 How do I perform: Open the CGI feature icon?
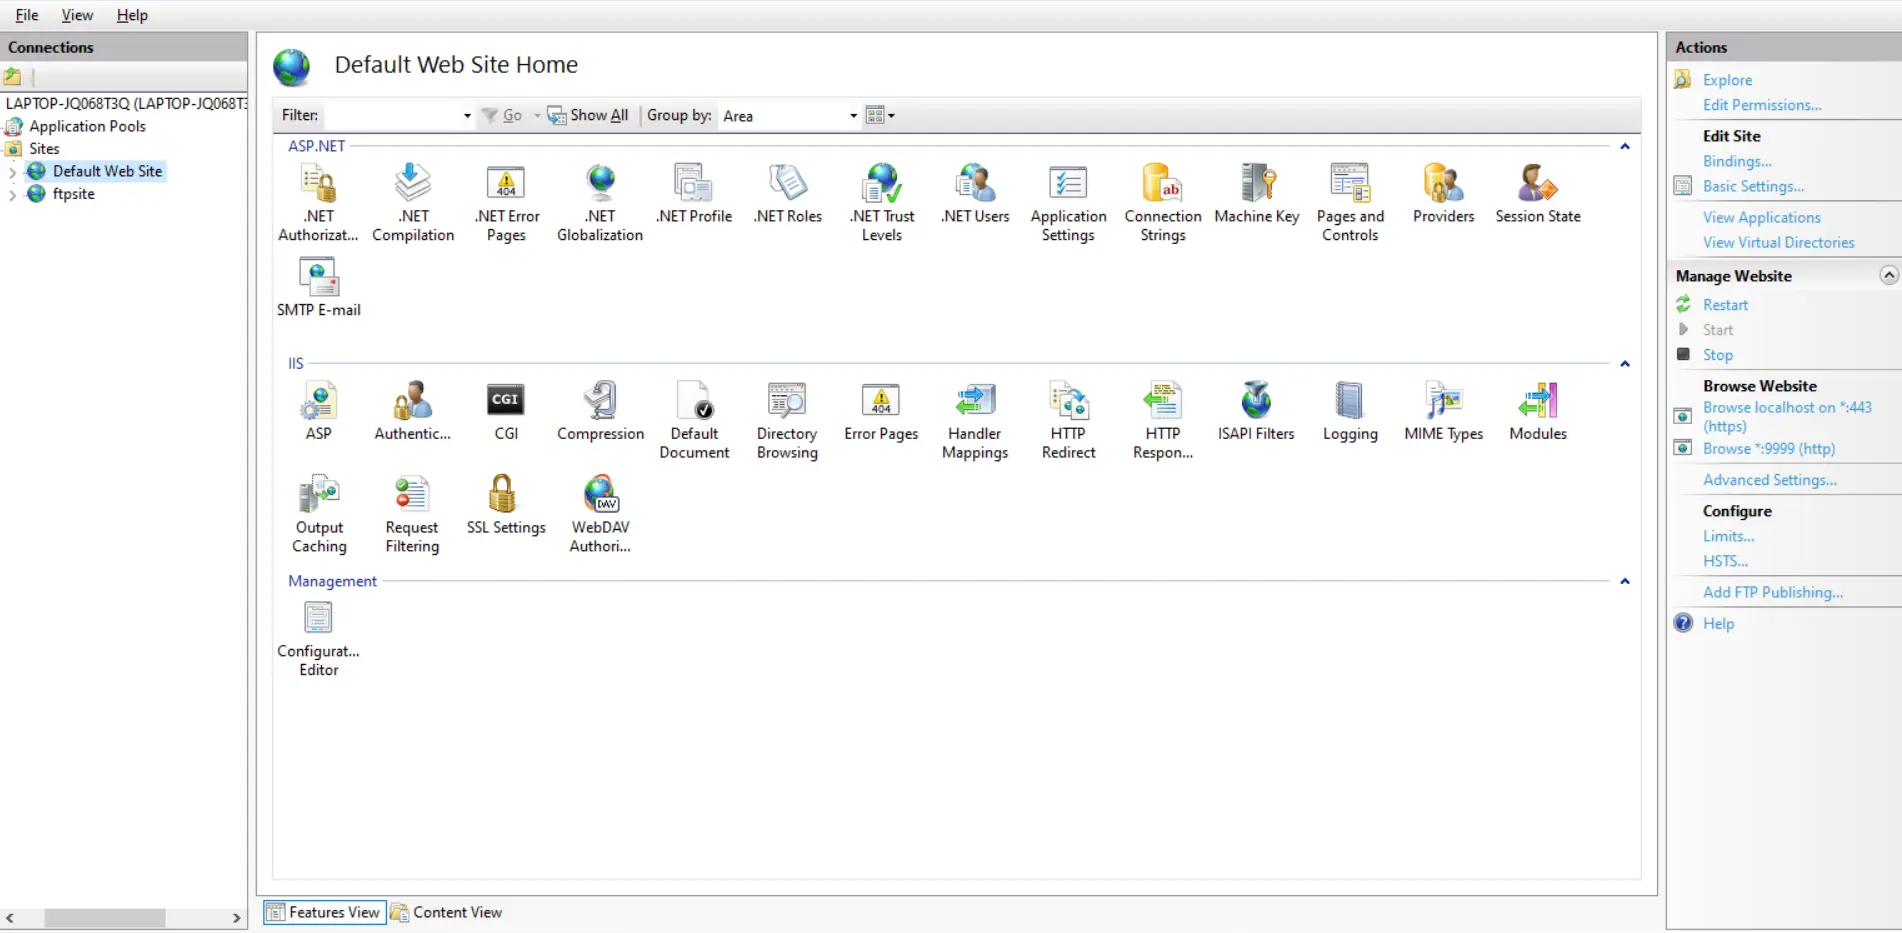(x=505, y=401)
